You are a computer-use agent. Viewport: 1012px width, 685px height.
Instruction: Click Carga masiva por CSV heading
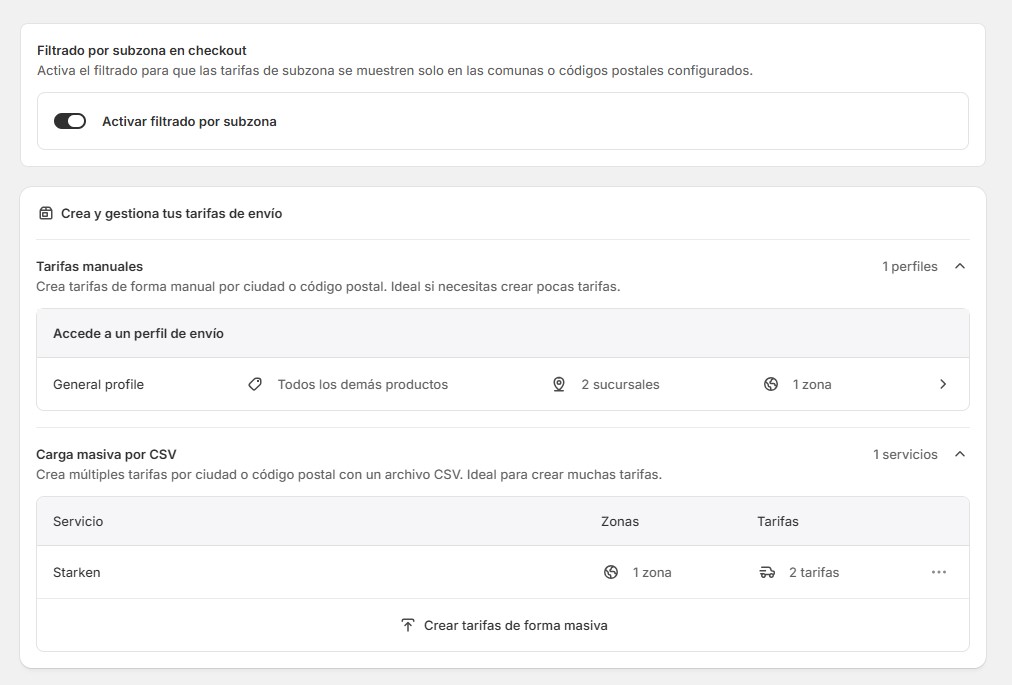point(106,454)
